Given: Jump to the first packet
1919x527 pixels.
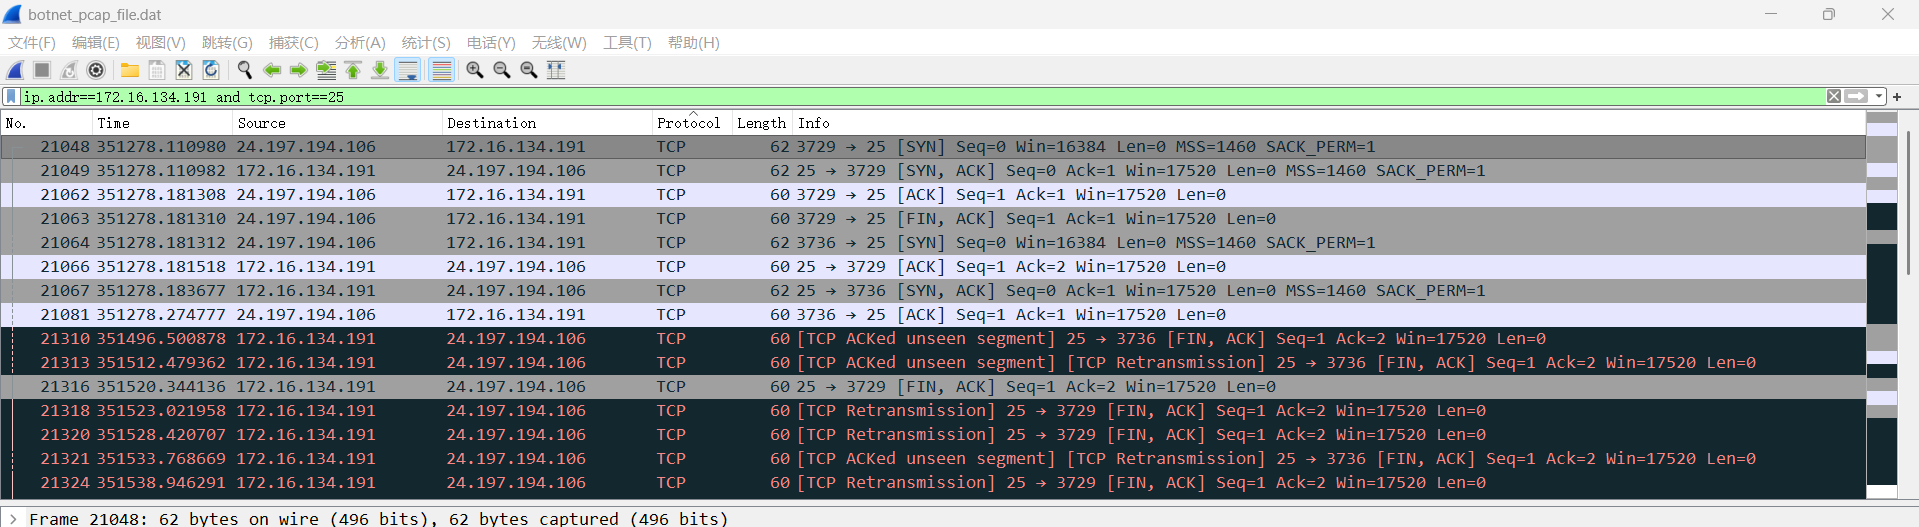Looking at the screenshot, I should point(353,70).
